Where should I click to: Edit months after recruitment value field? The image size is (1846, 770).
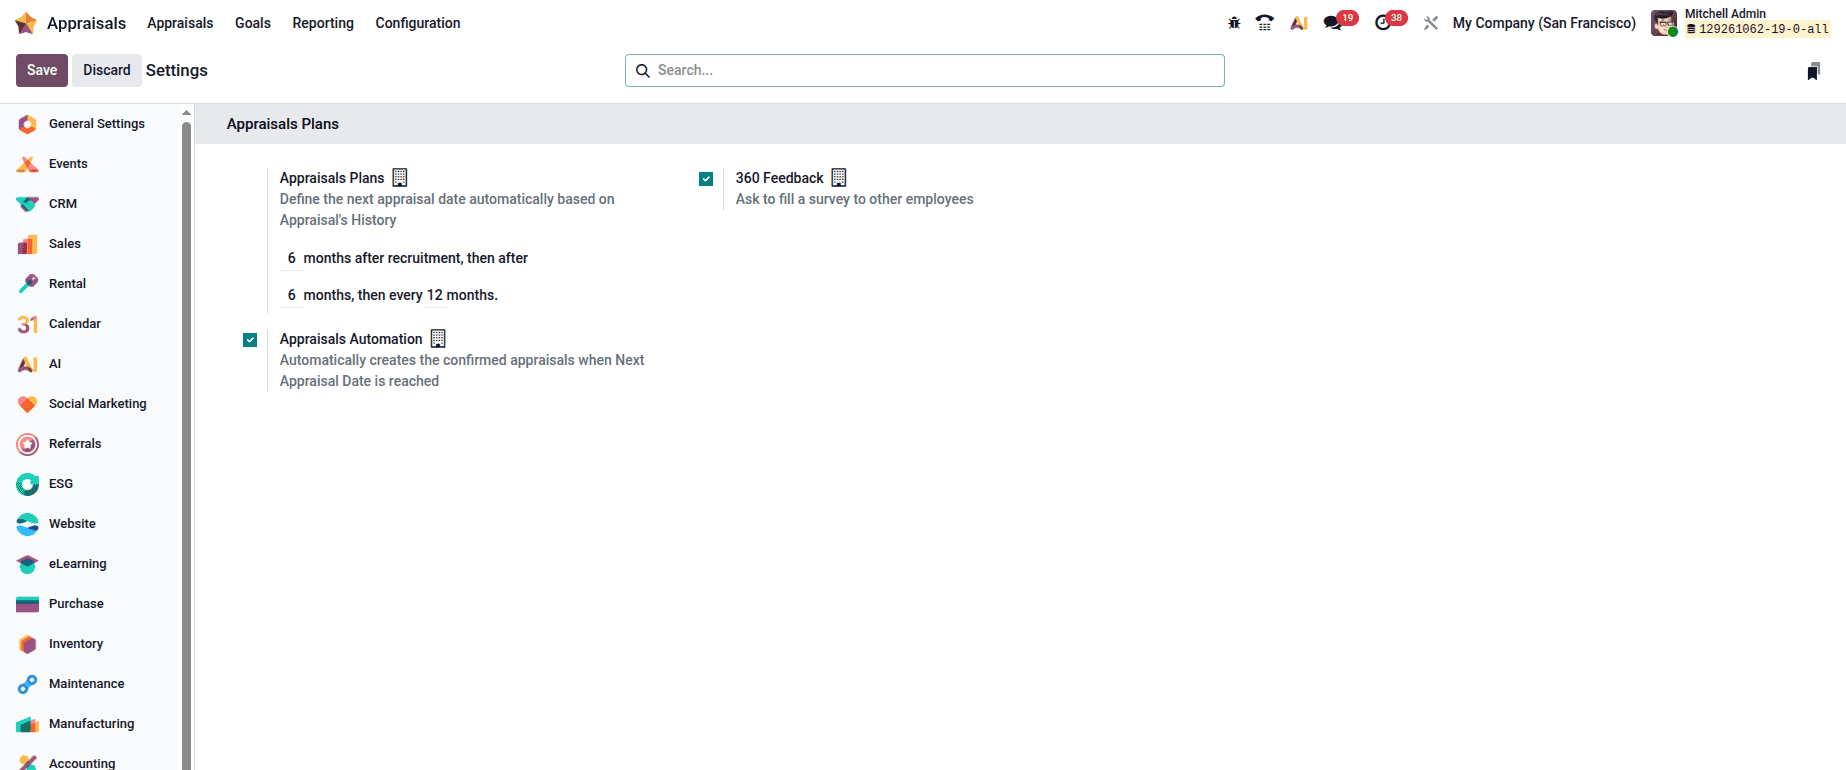tap(291, 258)
